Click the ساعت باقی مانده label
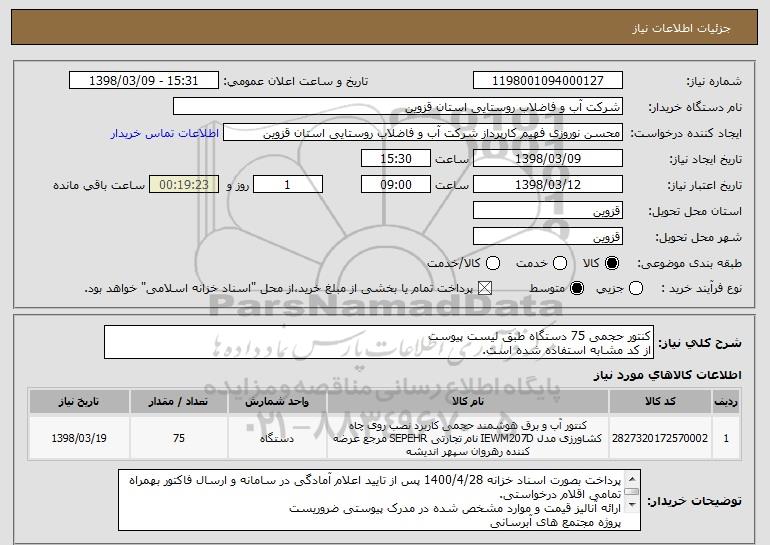 point(99,185)
